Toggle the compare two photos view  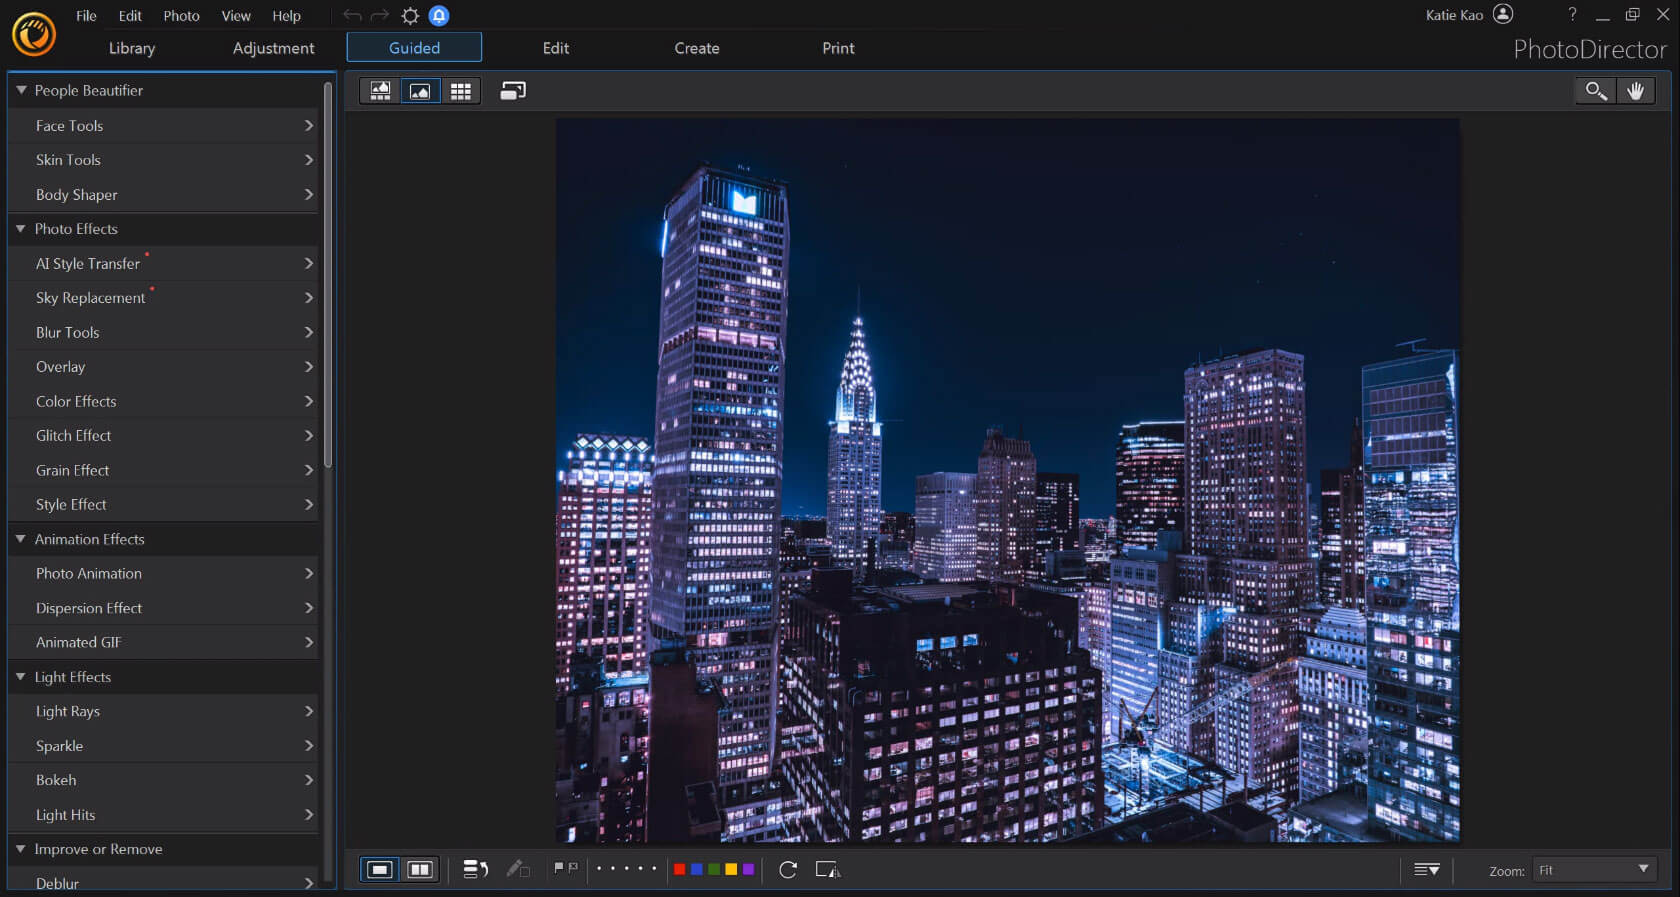coord(419,869)
